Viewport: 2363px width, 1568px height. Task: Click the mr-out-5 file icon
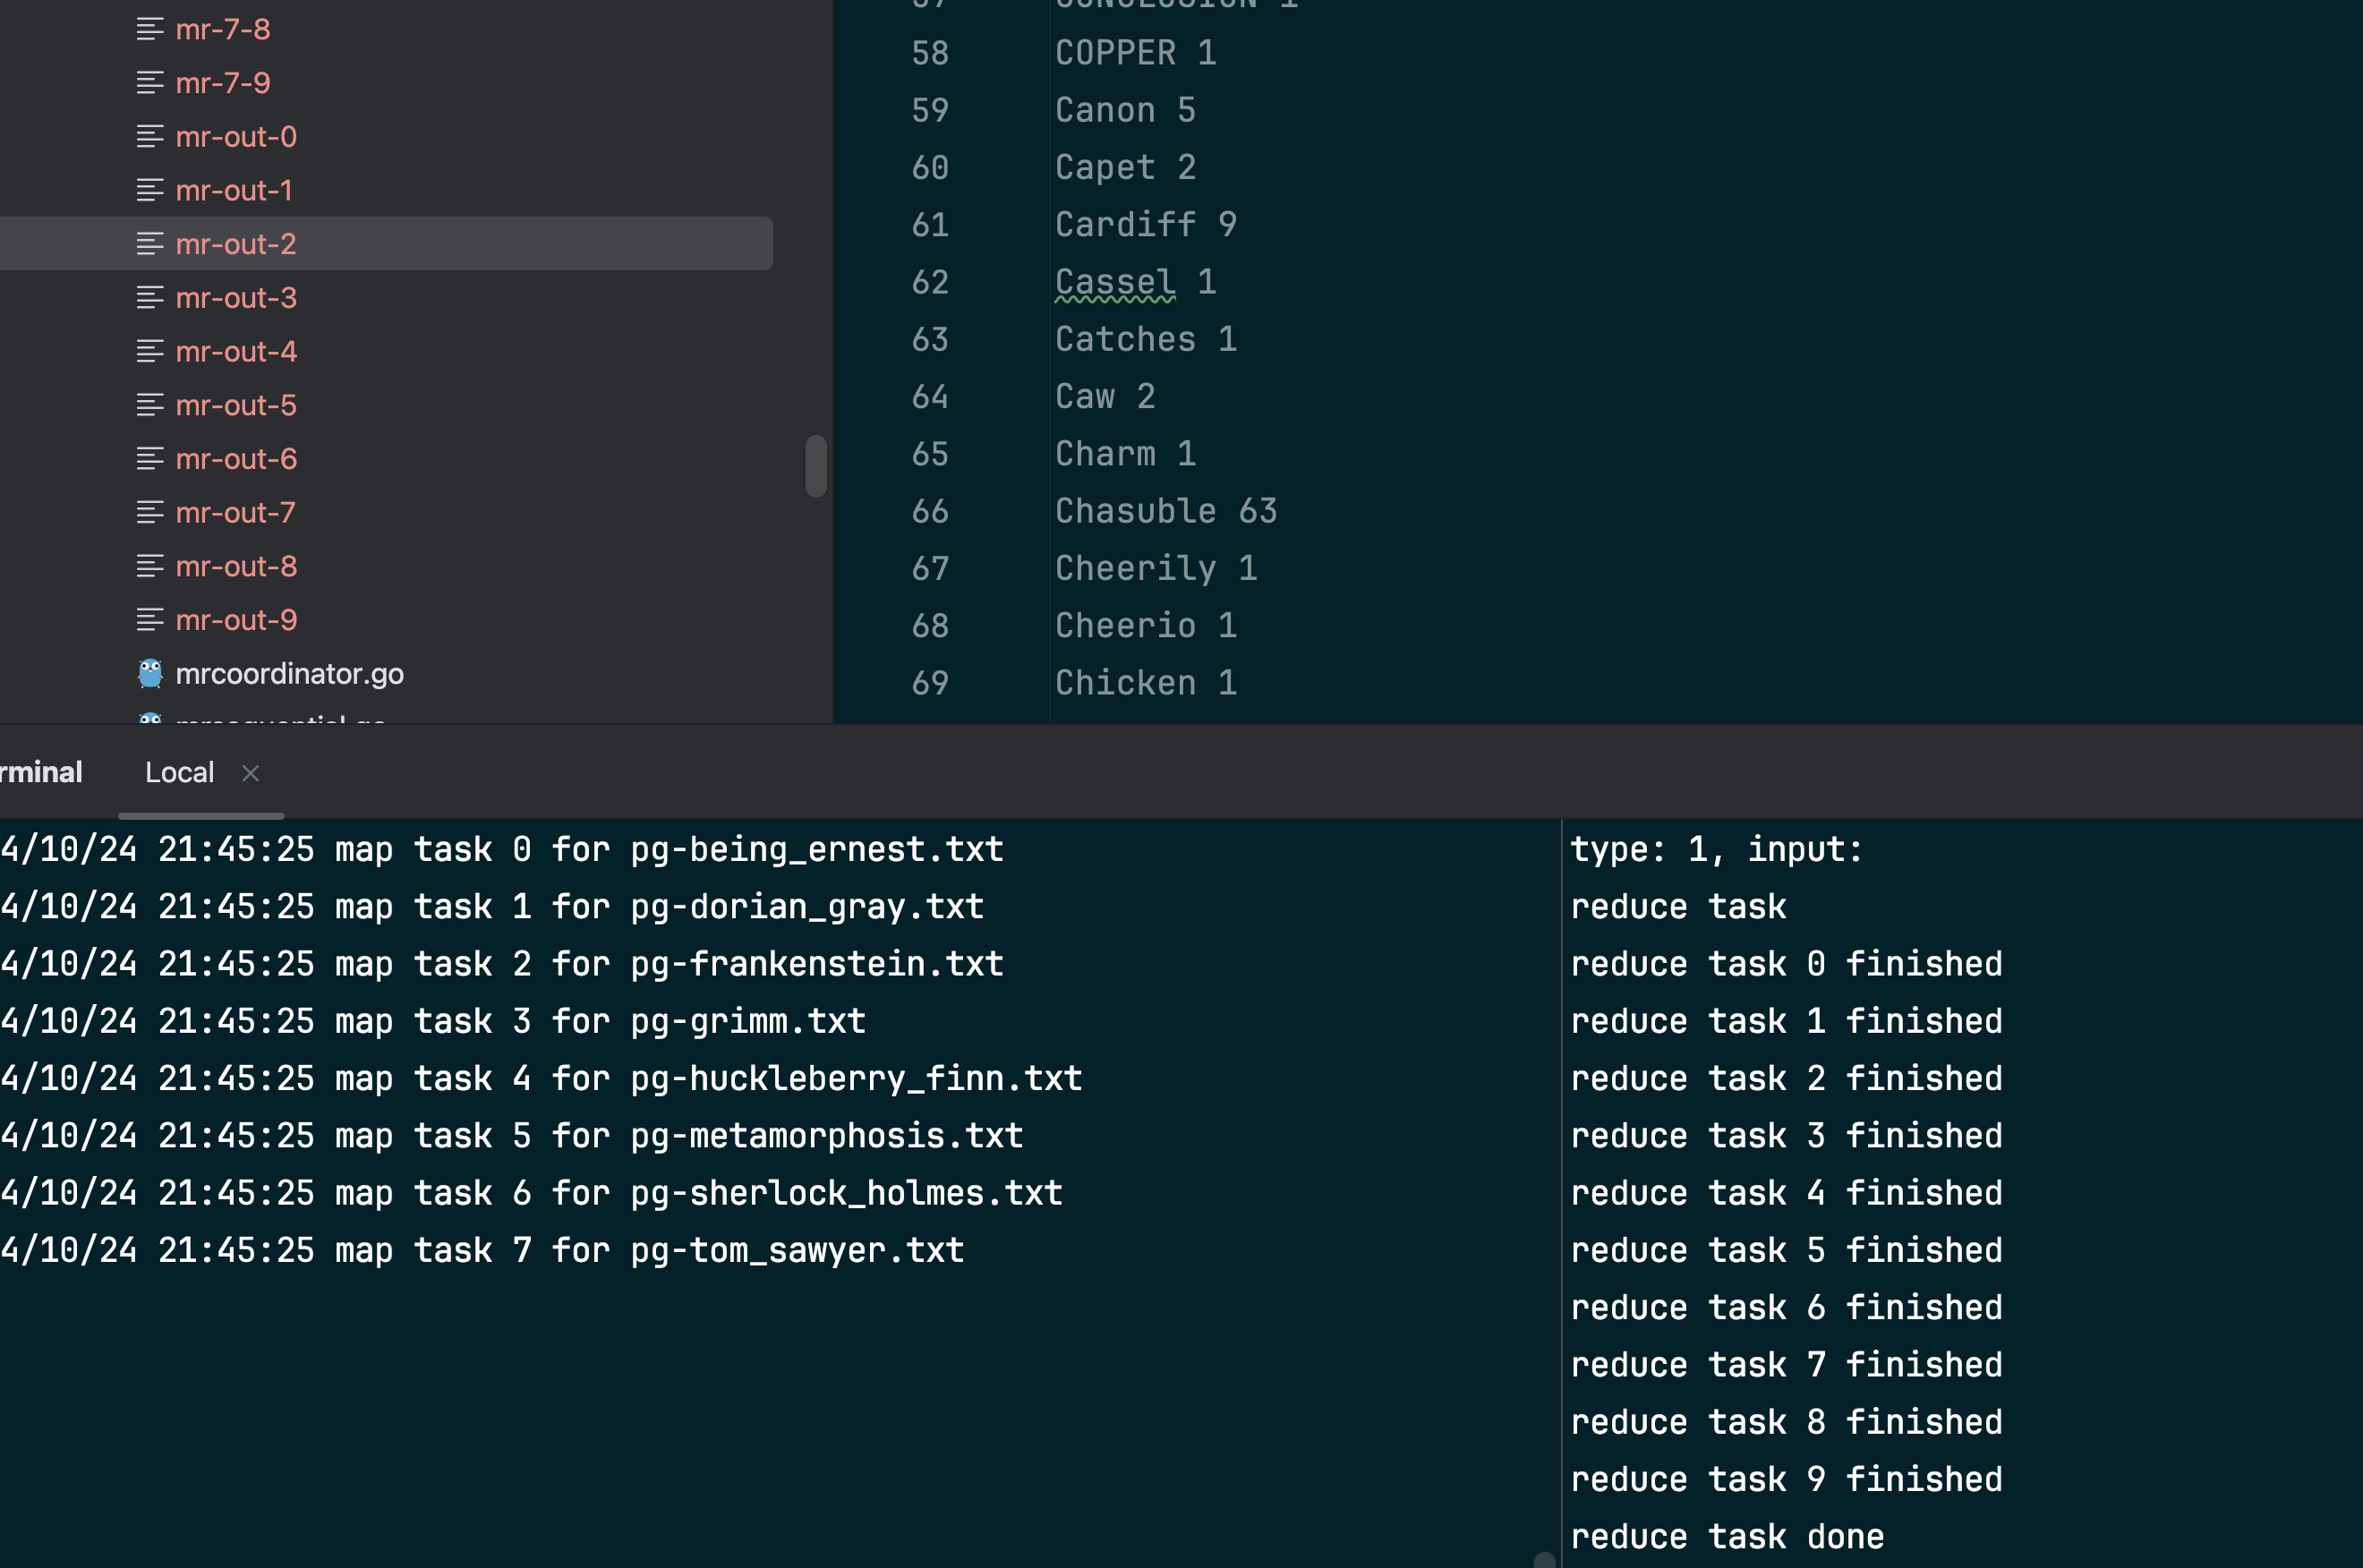click(150, 405)
